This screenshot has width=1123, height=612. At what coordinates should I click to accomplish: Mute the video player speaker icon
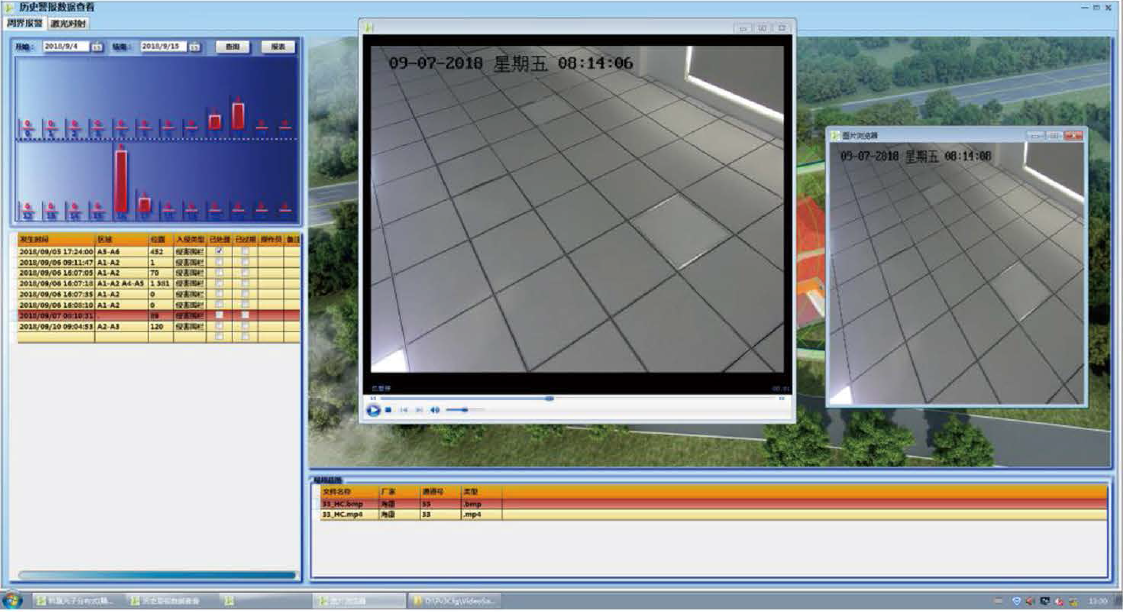point(435,410)
